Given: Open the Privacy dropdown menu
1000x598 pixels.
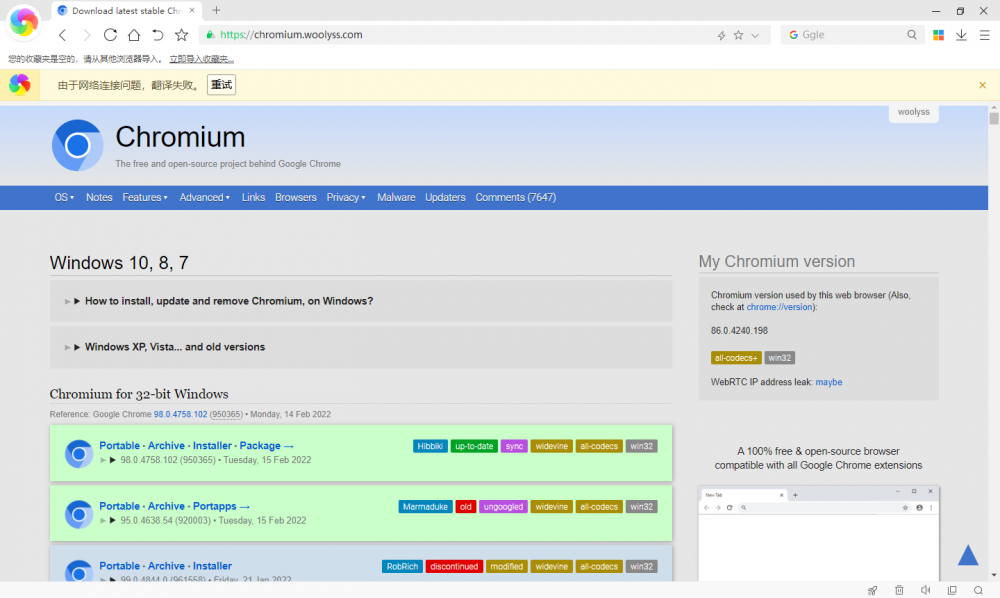Looking at the screenshot, I should tap(346, 198).
